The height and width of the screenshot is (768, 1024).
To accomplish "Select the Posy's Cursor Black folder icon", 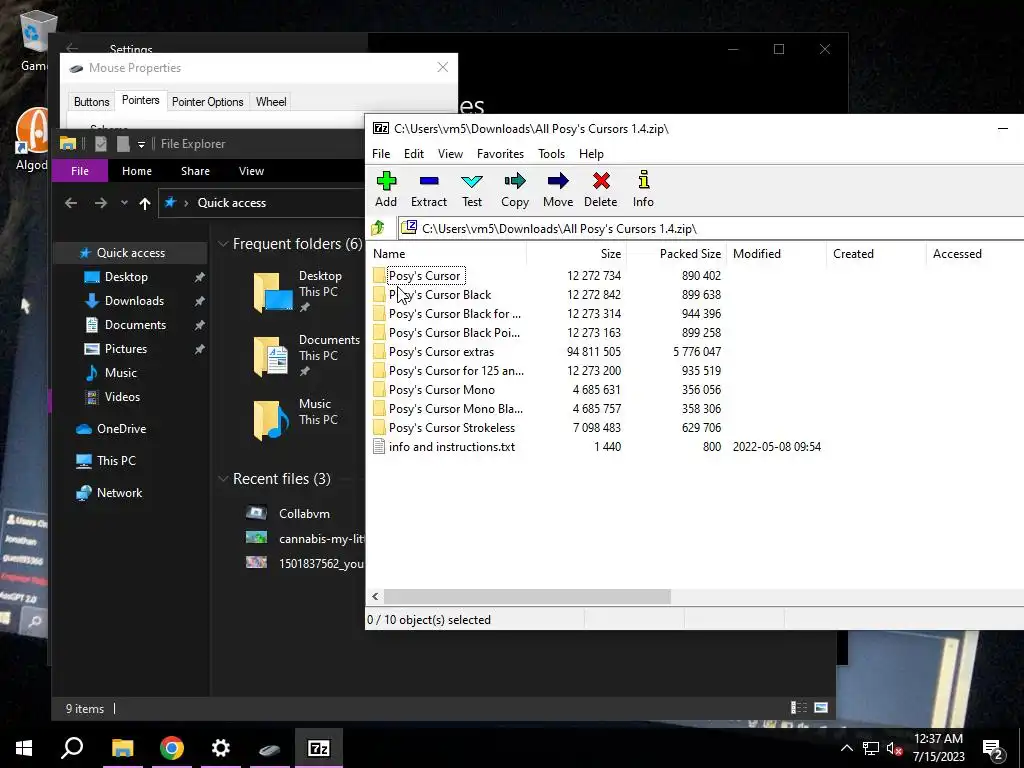I will click(x=379, y=295).
